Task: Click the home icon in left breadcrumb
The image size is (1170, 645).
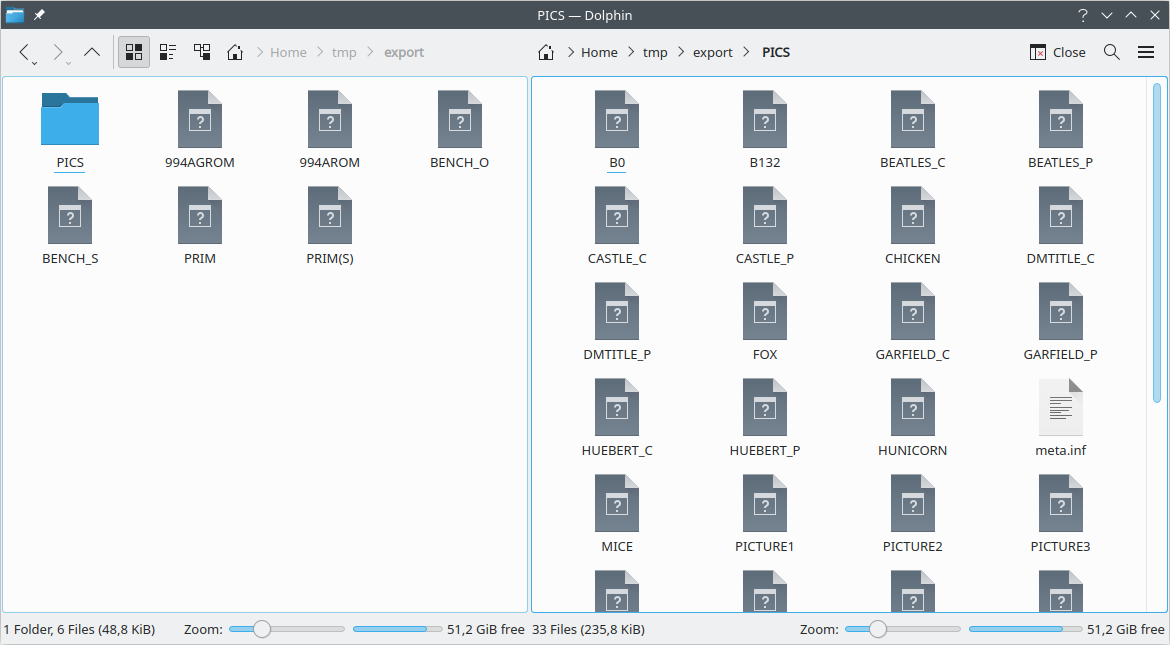Action: pos(235,52)
